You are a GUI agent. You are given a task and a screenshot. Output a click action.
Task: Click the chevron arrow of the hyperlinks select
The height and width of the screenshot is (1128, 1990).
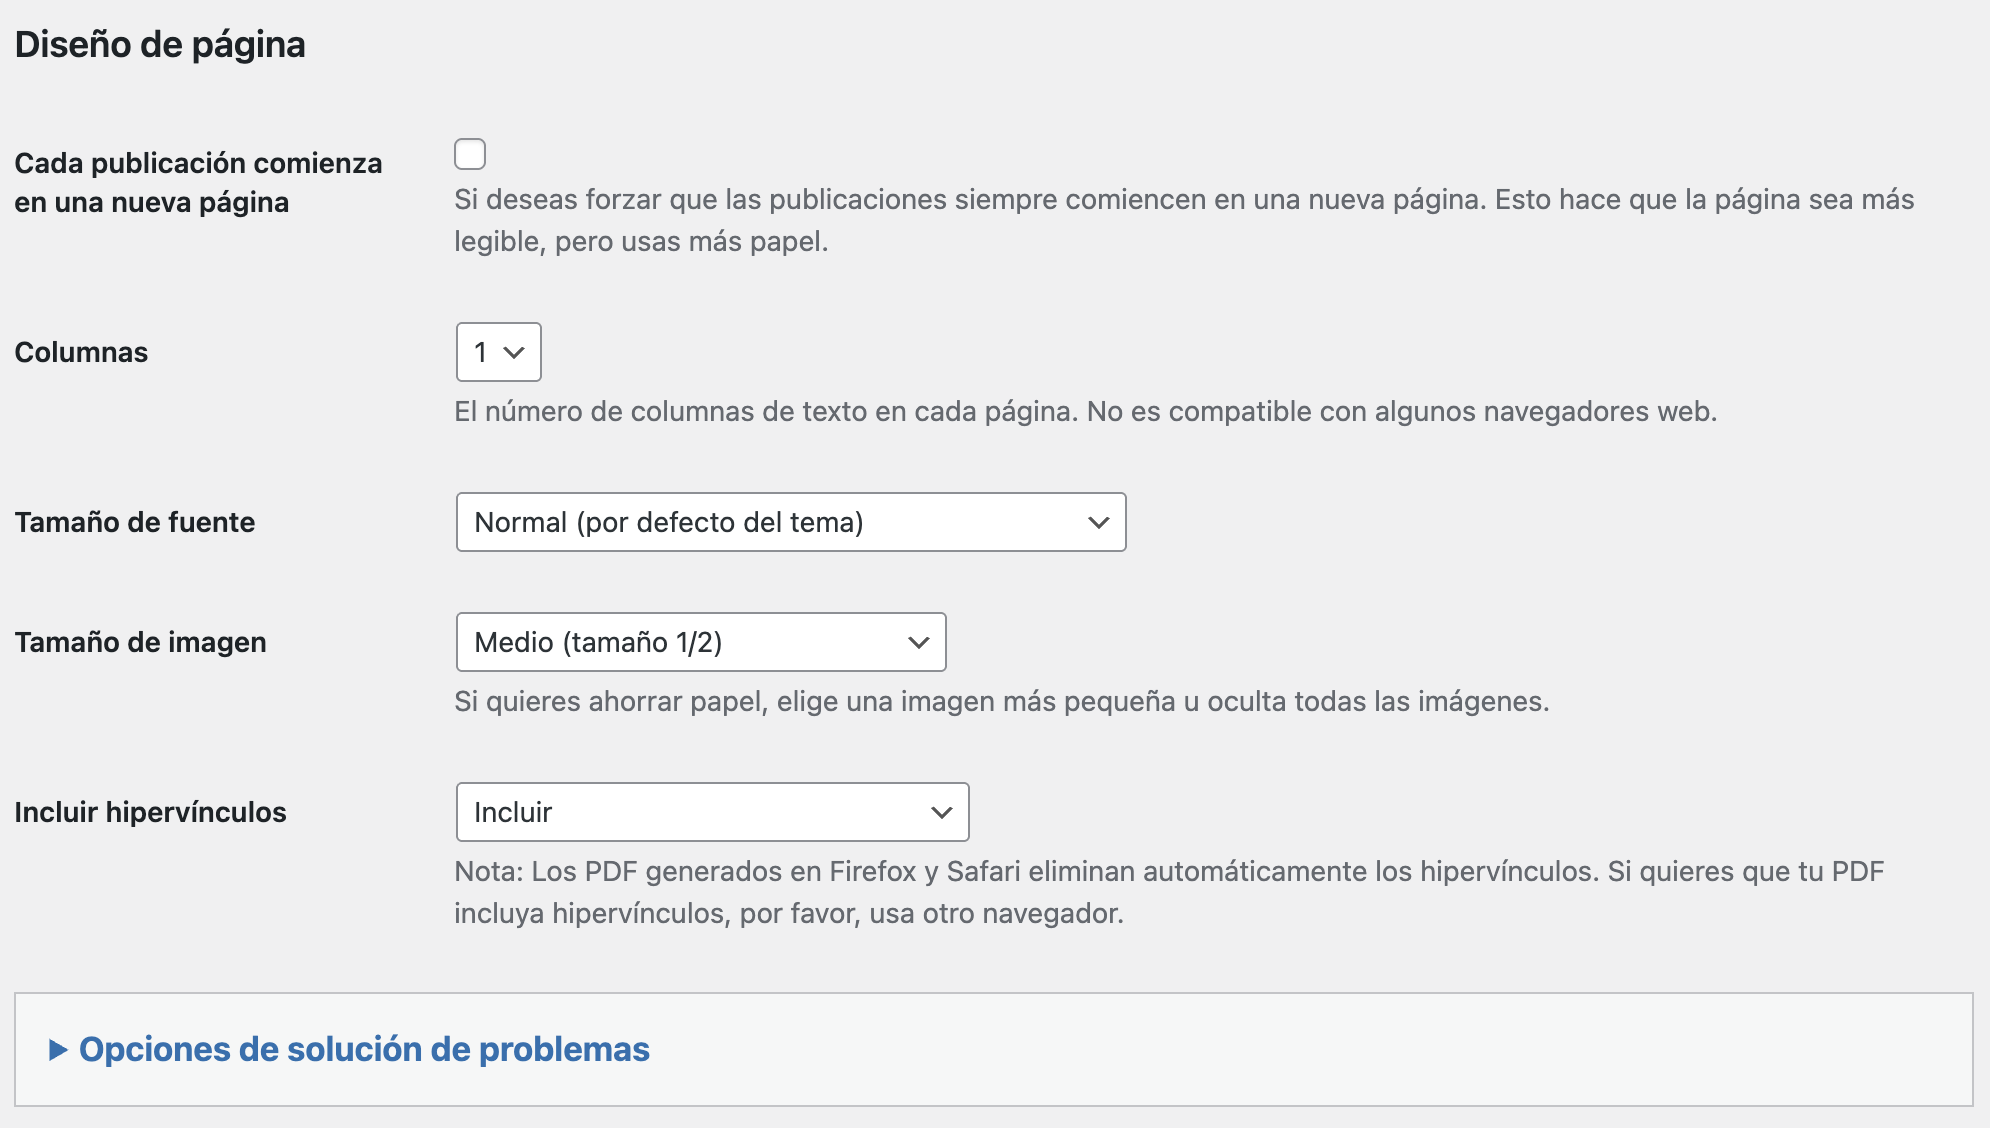(x=941, y=812)
